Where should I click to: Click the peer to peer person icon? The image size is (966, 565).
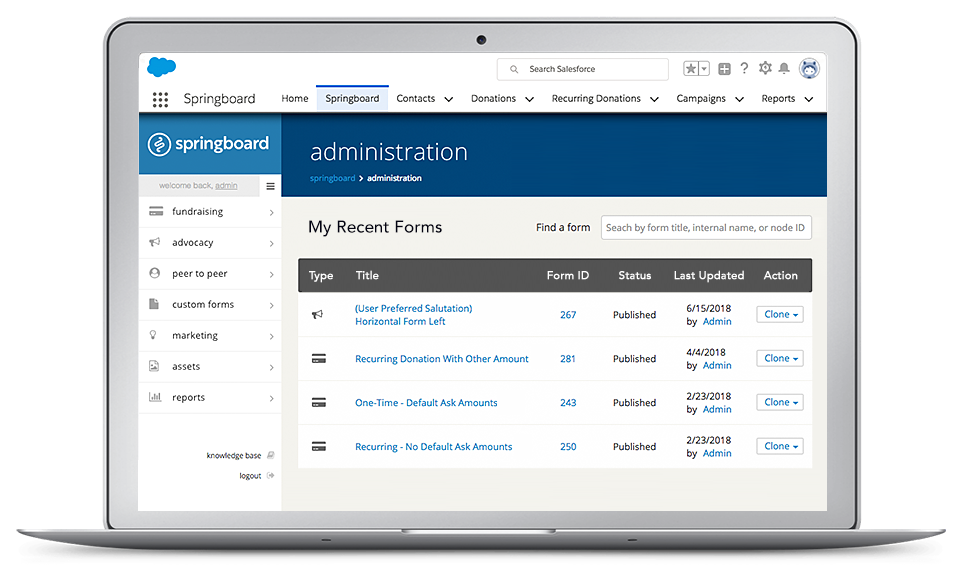pos(155,273)
